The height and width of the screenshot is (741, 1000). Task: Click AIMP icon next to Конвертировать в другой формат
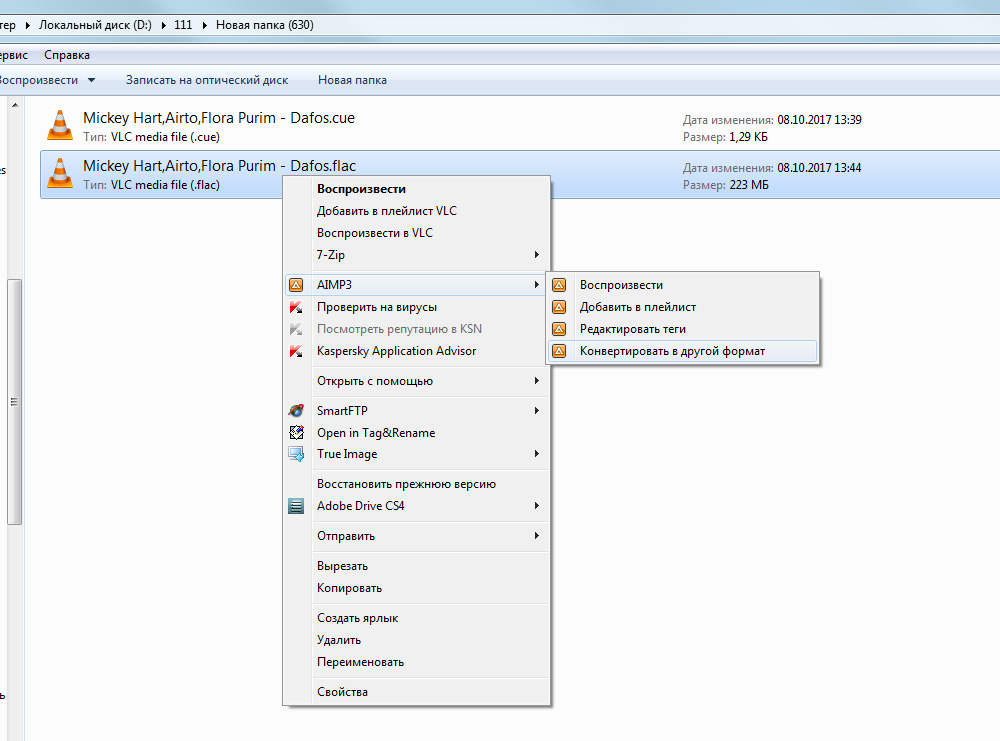tap(559, 351)
